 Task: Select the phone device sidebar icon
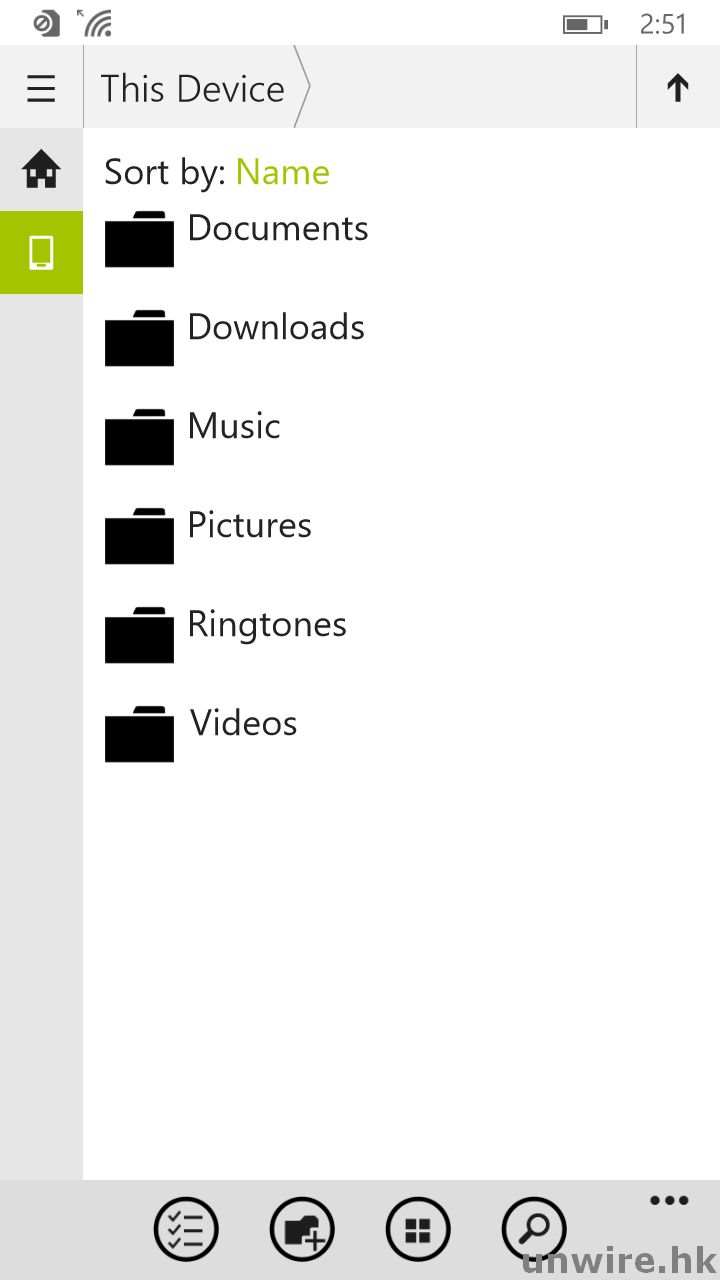41,252
